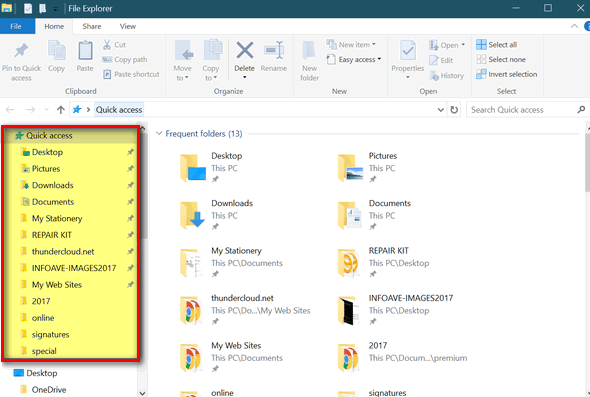
Task: Click the Forward navigation arrow
Action: pyautogui.click(x=30, y=110)
